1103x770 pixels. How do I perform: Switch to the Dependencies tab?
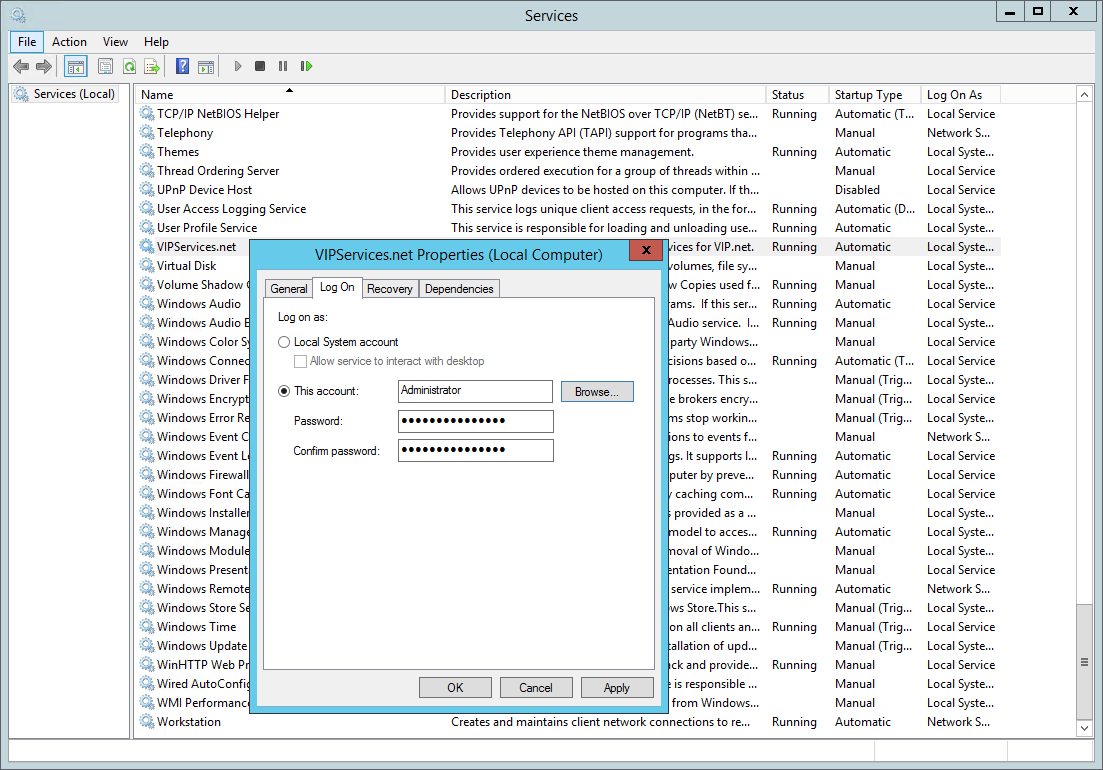(x=459, y=288)
